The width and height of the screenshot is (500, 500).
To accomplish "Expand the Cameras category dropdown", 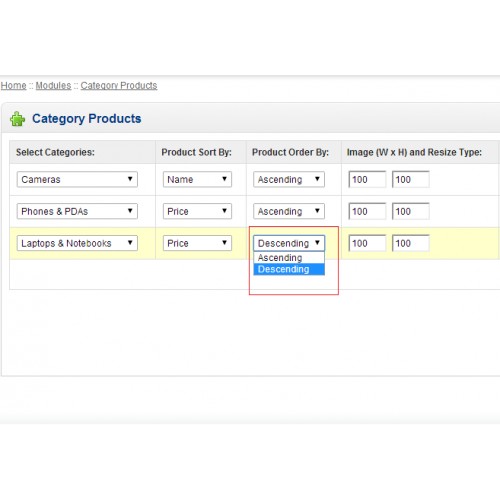I will click(x=77, y=179).
